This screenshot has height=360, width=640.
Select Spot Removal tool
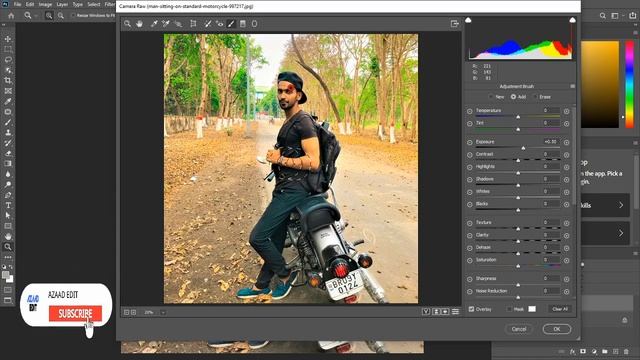click(208, 24)
